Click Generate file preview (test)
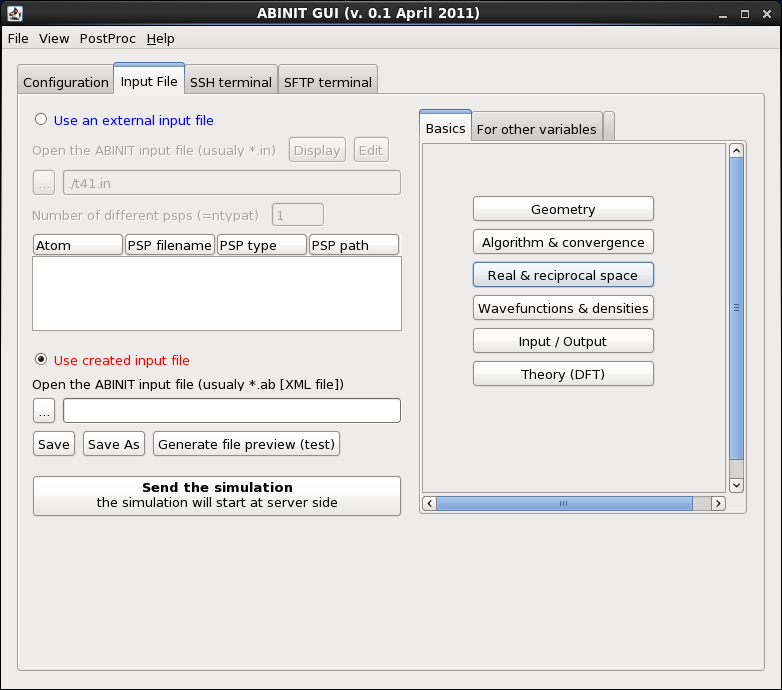 [x=246, y=444]
